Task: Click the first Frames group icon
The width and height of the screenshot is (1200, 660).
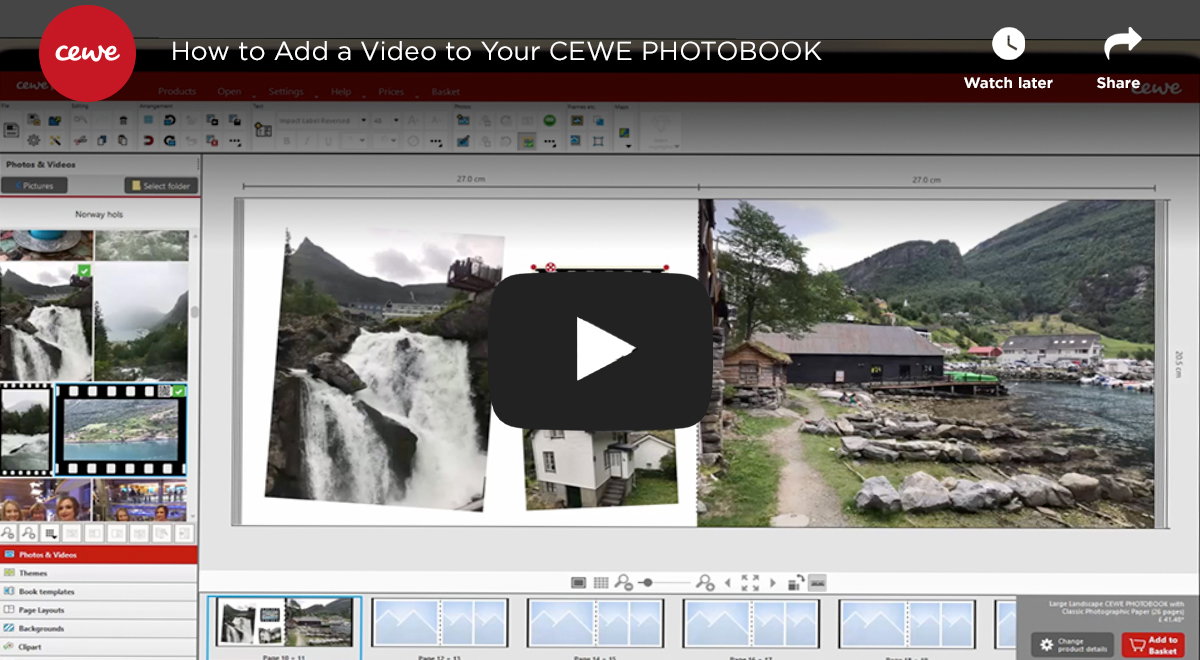Action: pyautogui.click(x=577, y=120)
